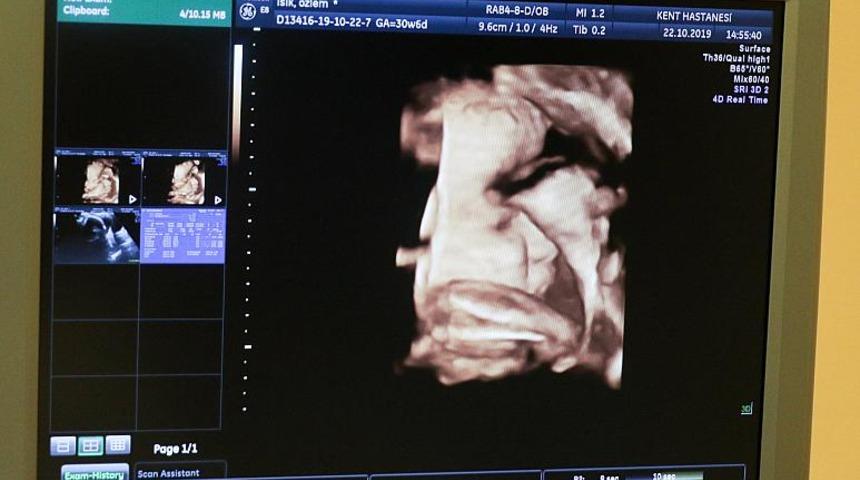Switch to the Scan Assistant tab
The width and height of the screenshot is (860, 480).
click(170, 472)
